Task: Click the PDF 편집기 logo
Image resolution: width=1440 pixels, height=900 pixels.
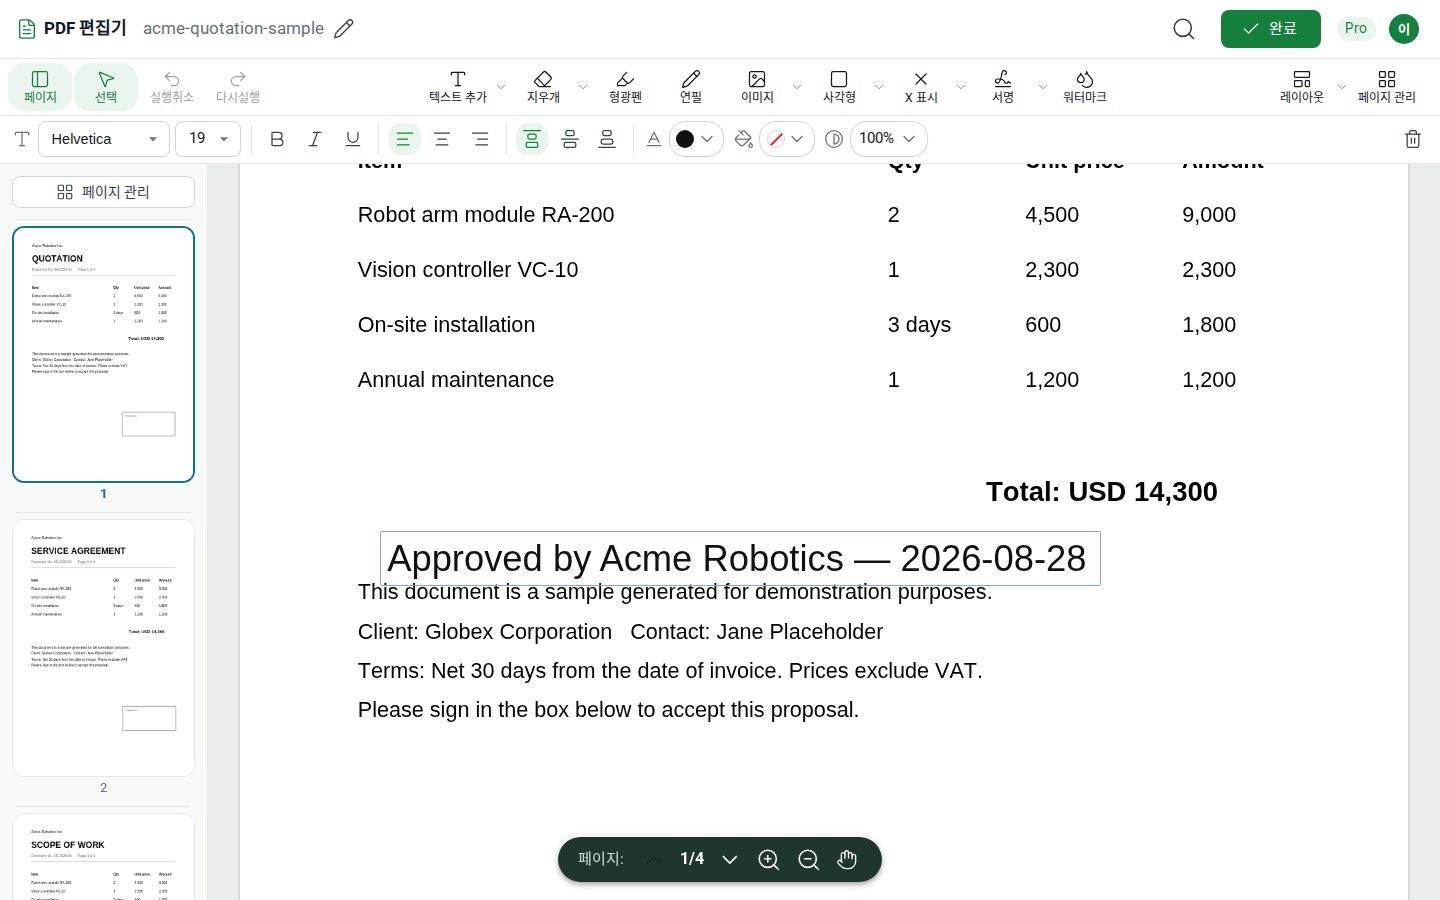Action: click(72, 29)
